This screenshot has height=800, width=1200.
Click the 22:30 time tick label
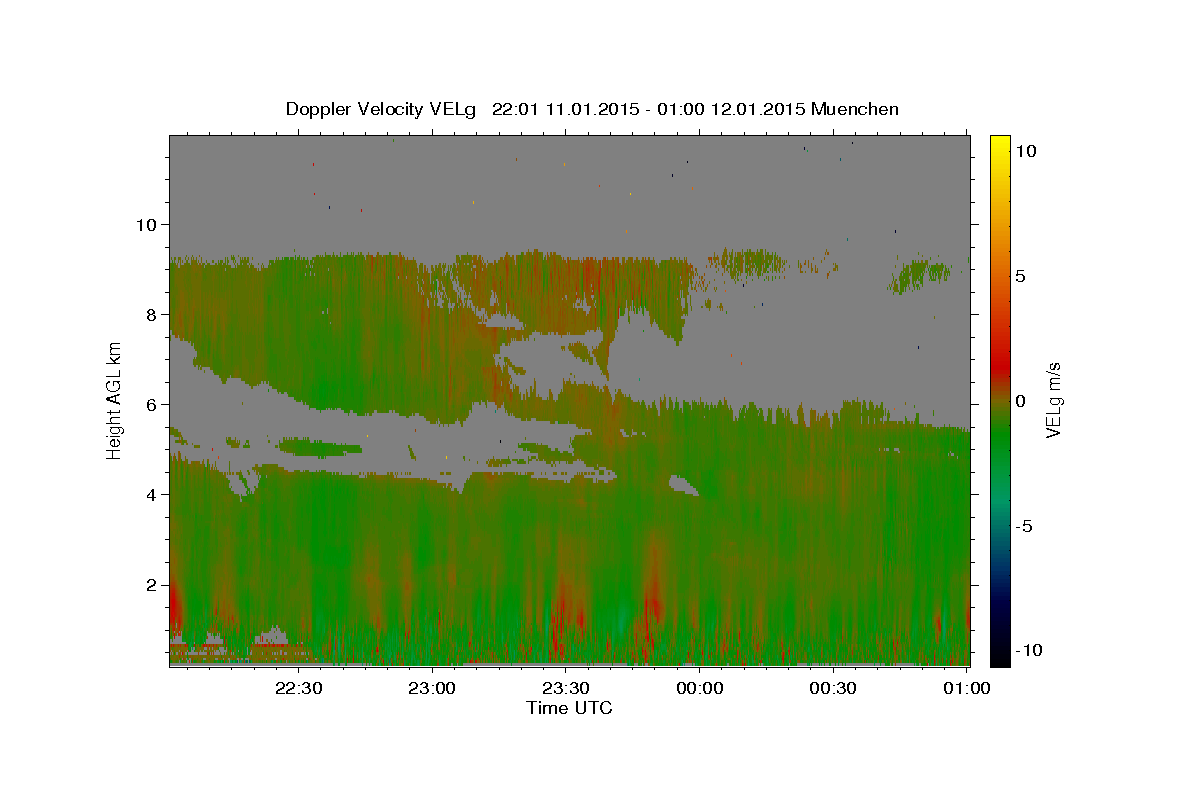298,688
